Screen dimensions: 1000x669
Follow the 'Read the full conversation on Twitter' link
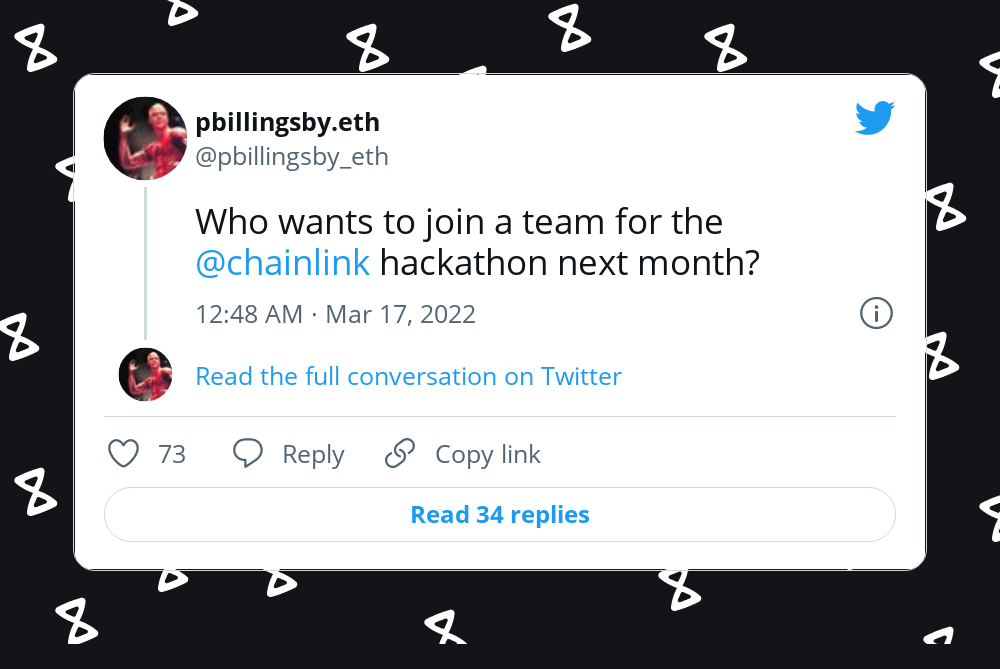tap(408, 376)
